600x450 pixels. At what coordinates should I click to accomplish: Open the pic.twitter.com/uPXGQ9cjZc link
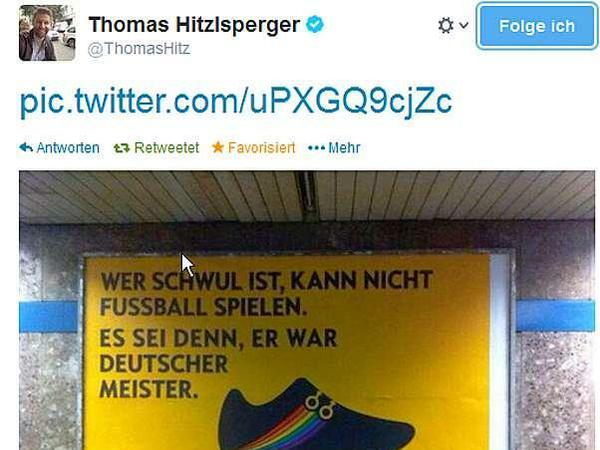tap(236, 101)
